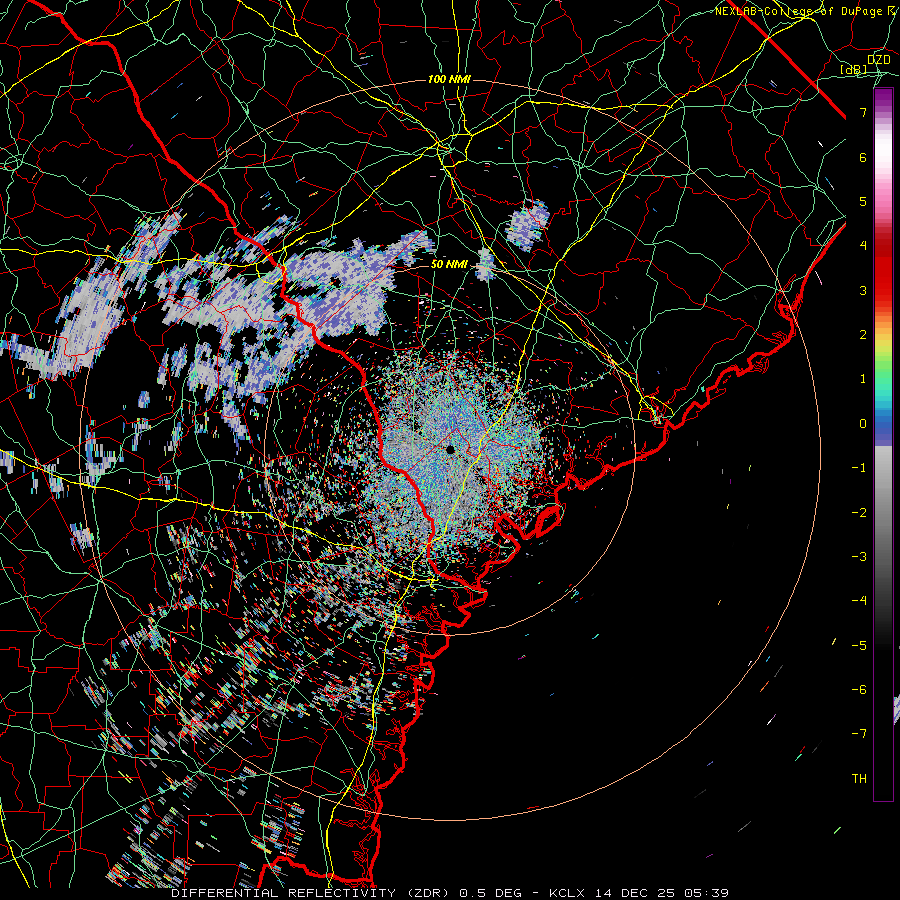Click the "-6" value on the color scale
The height and width of the screenshot is (900, 900).
(859, 690)
